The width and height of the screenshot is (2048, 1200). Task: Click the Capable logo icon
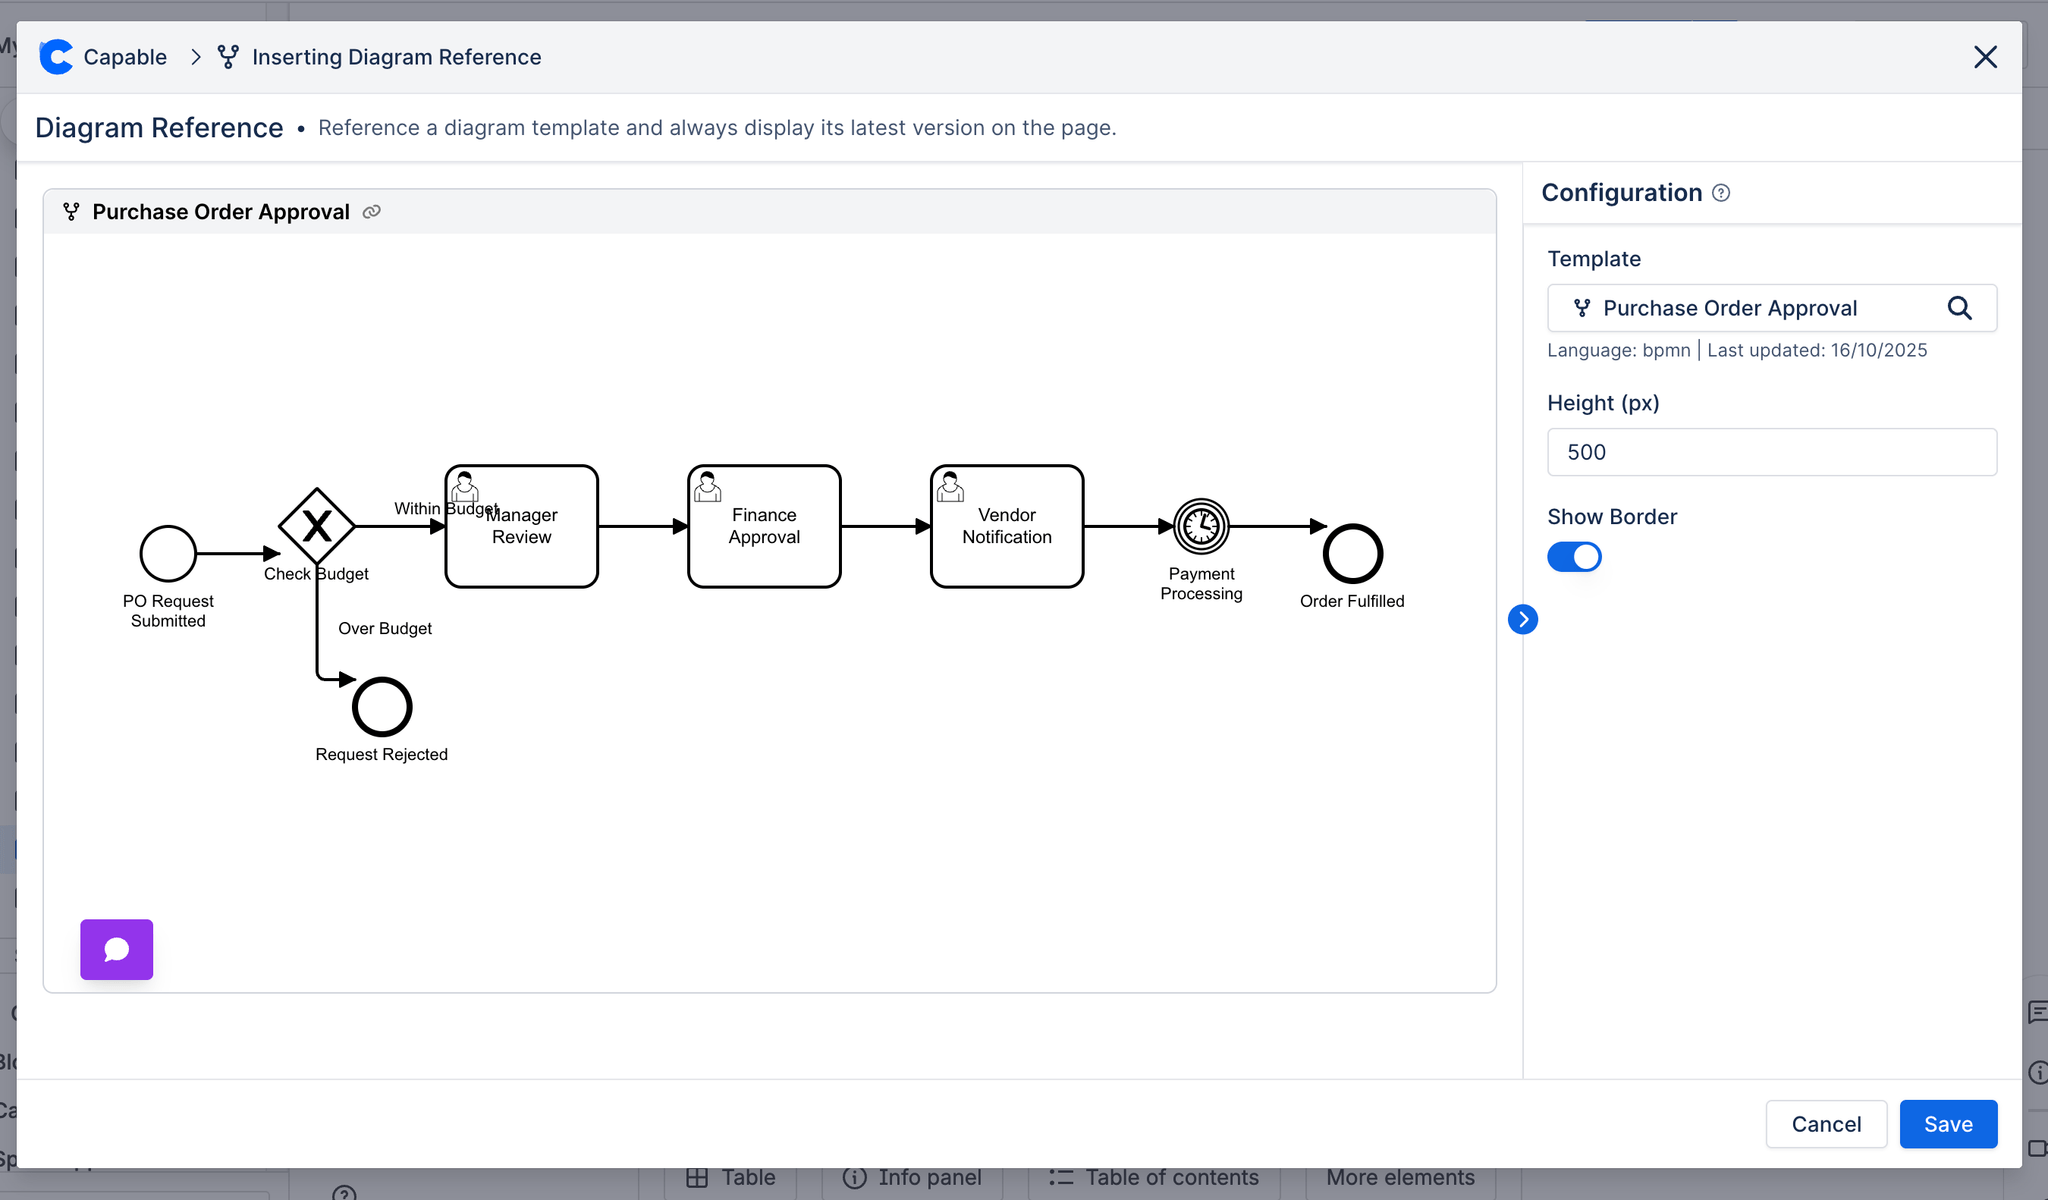click(x=56, y=57)
